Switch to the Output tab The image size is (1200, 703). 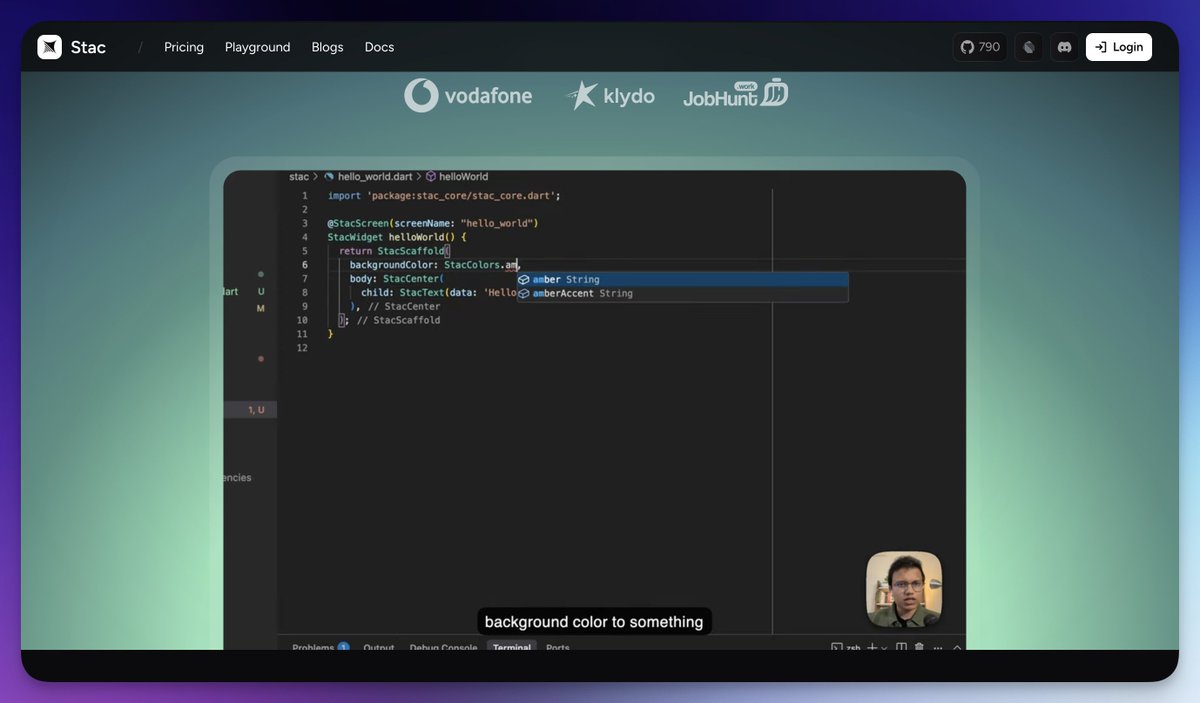[378, 647]
